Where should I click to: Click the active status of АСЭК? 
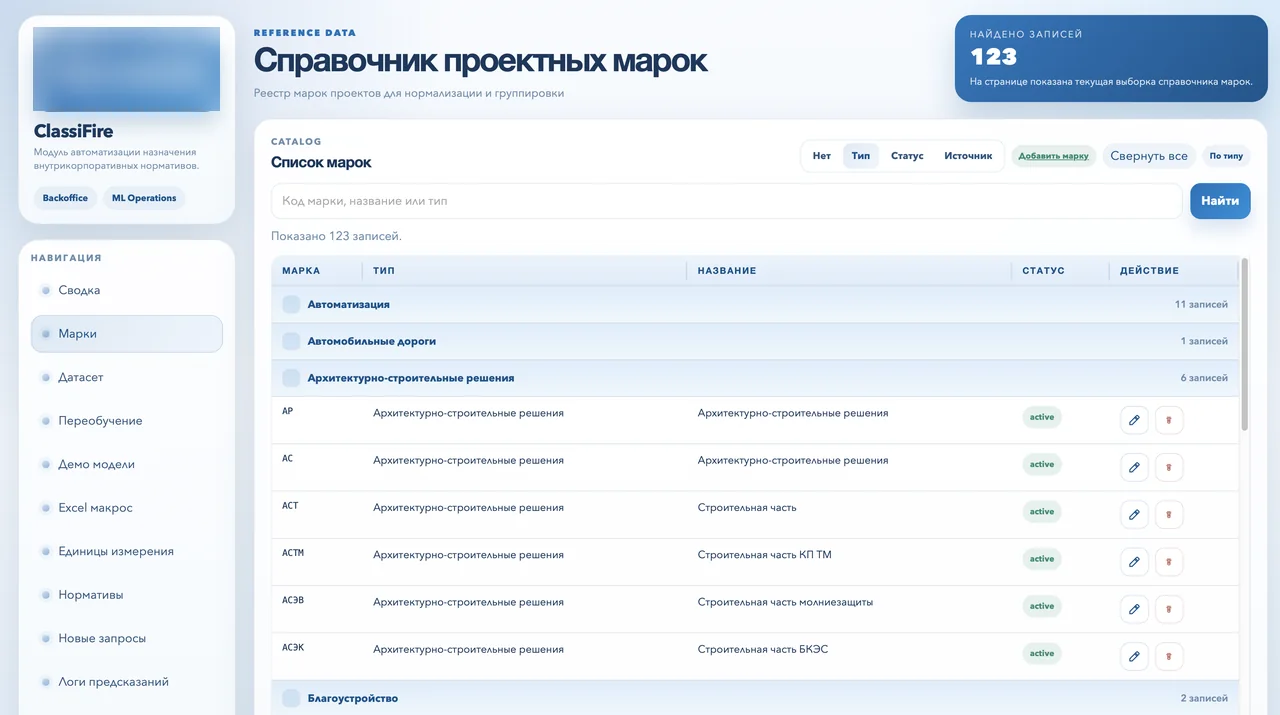1042,653
